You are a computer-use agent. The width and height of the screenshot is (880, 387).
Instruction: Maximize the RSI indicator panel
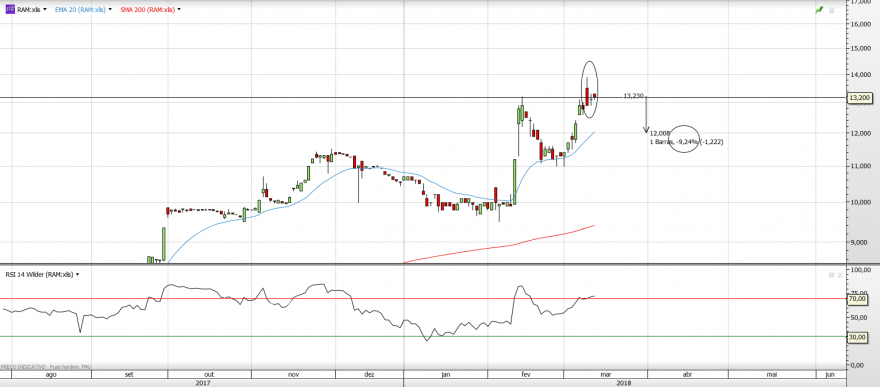click(x=832, y=275)
